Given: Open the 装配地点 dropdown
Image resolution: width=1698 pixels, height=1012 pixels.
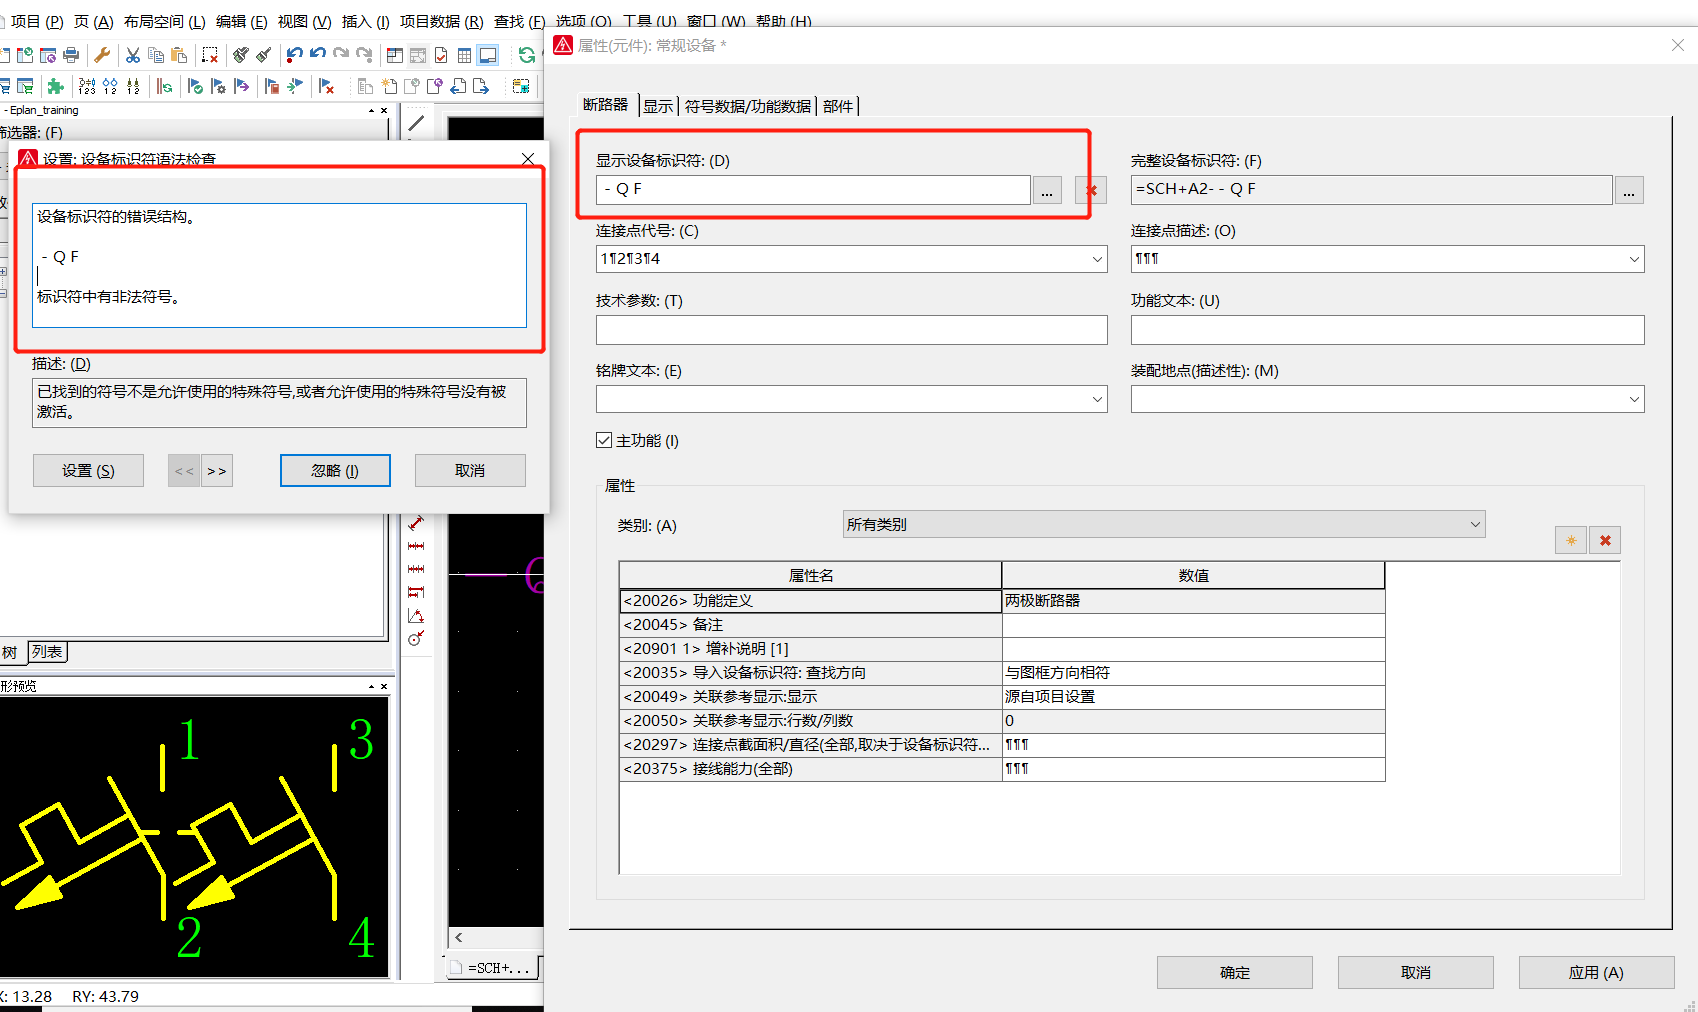Looking at the screenshot, I should point(1634,399).
